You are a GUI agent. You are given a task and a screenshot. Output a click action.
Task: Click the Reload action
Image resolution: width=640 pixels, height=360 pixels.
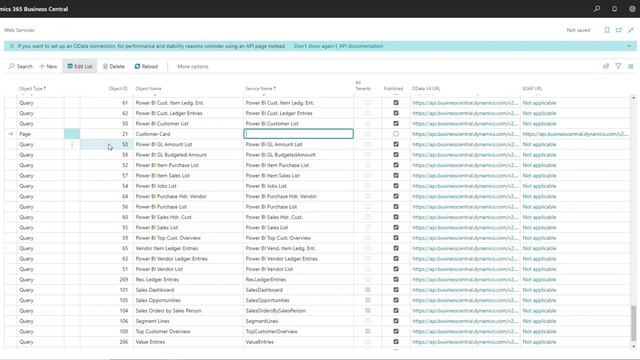coord(146,66)
